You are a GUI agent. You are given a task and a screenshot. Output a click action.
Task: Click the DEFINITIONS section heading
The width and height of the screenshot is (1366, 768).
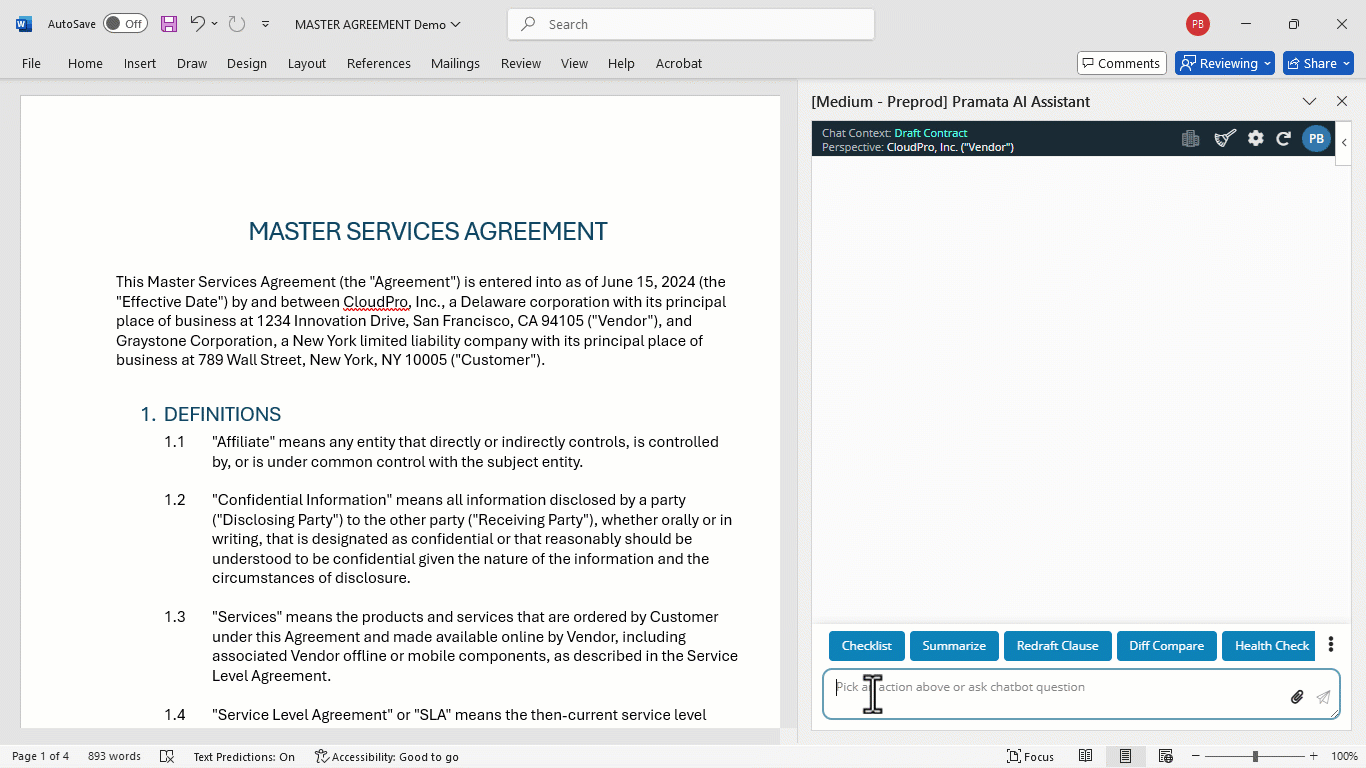(x=222, y=414)
